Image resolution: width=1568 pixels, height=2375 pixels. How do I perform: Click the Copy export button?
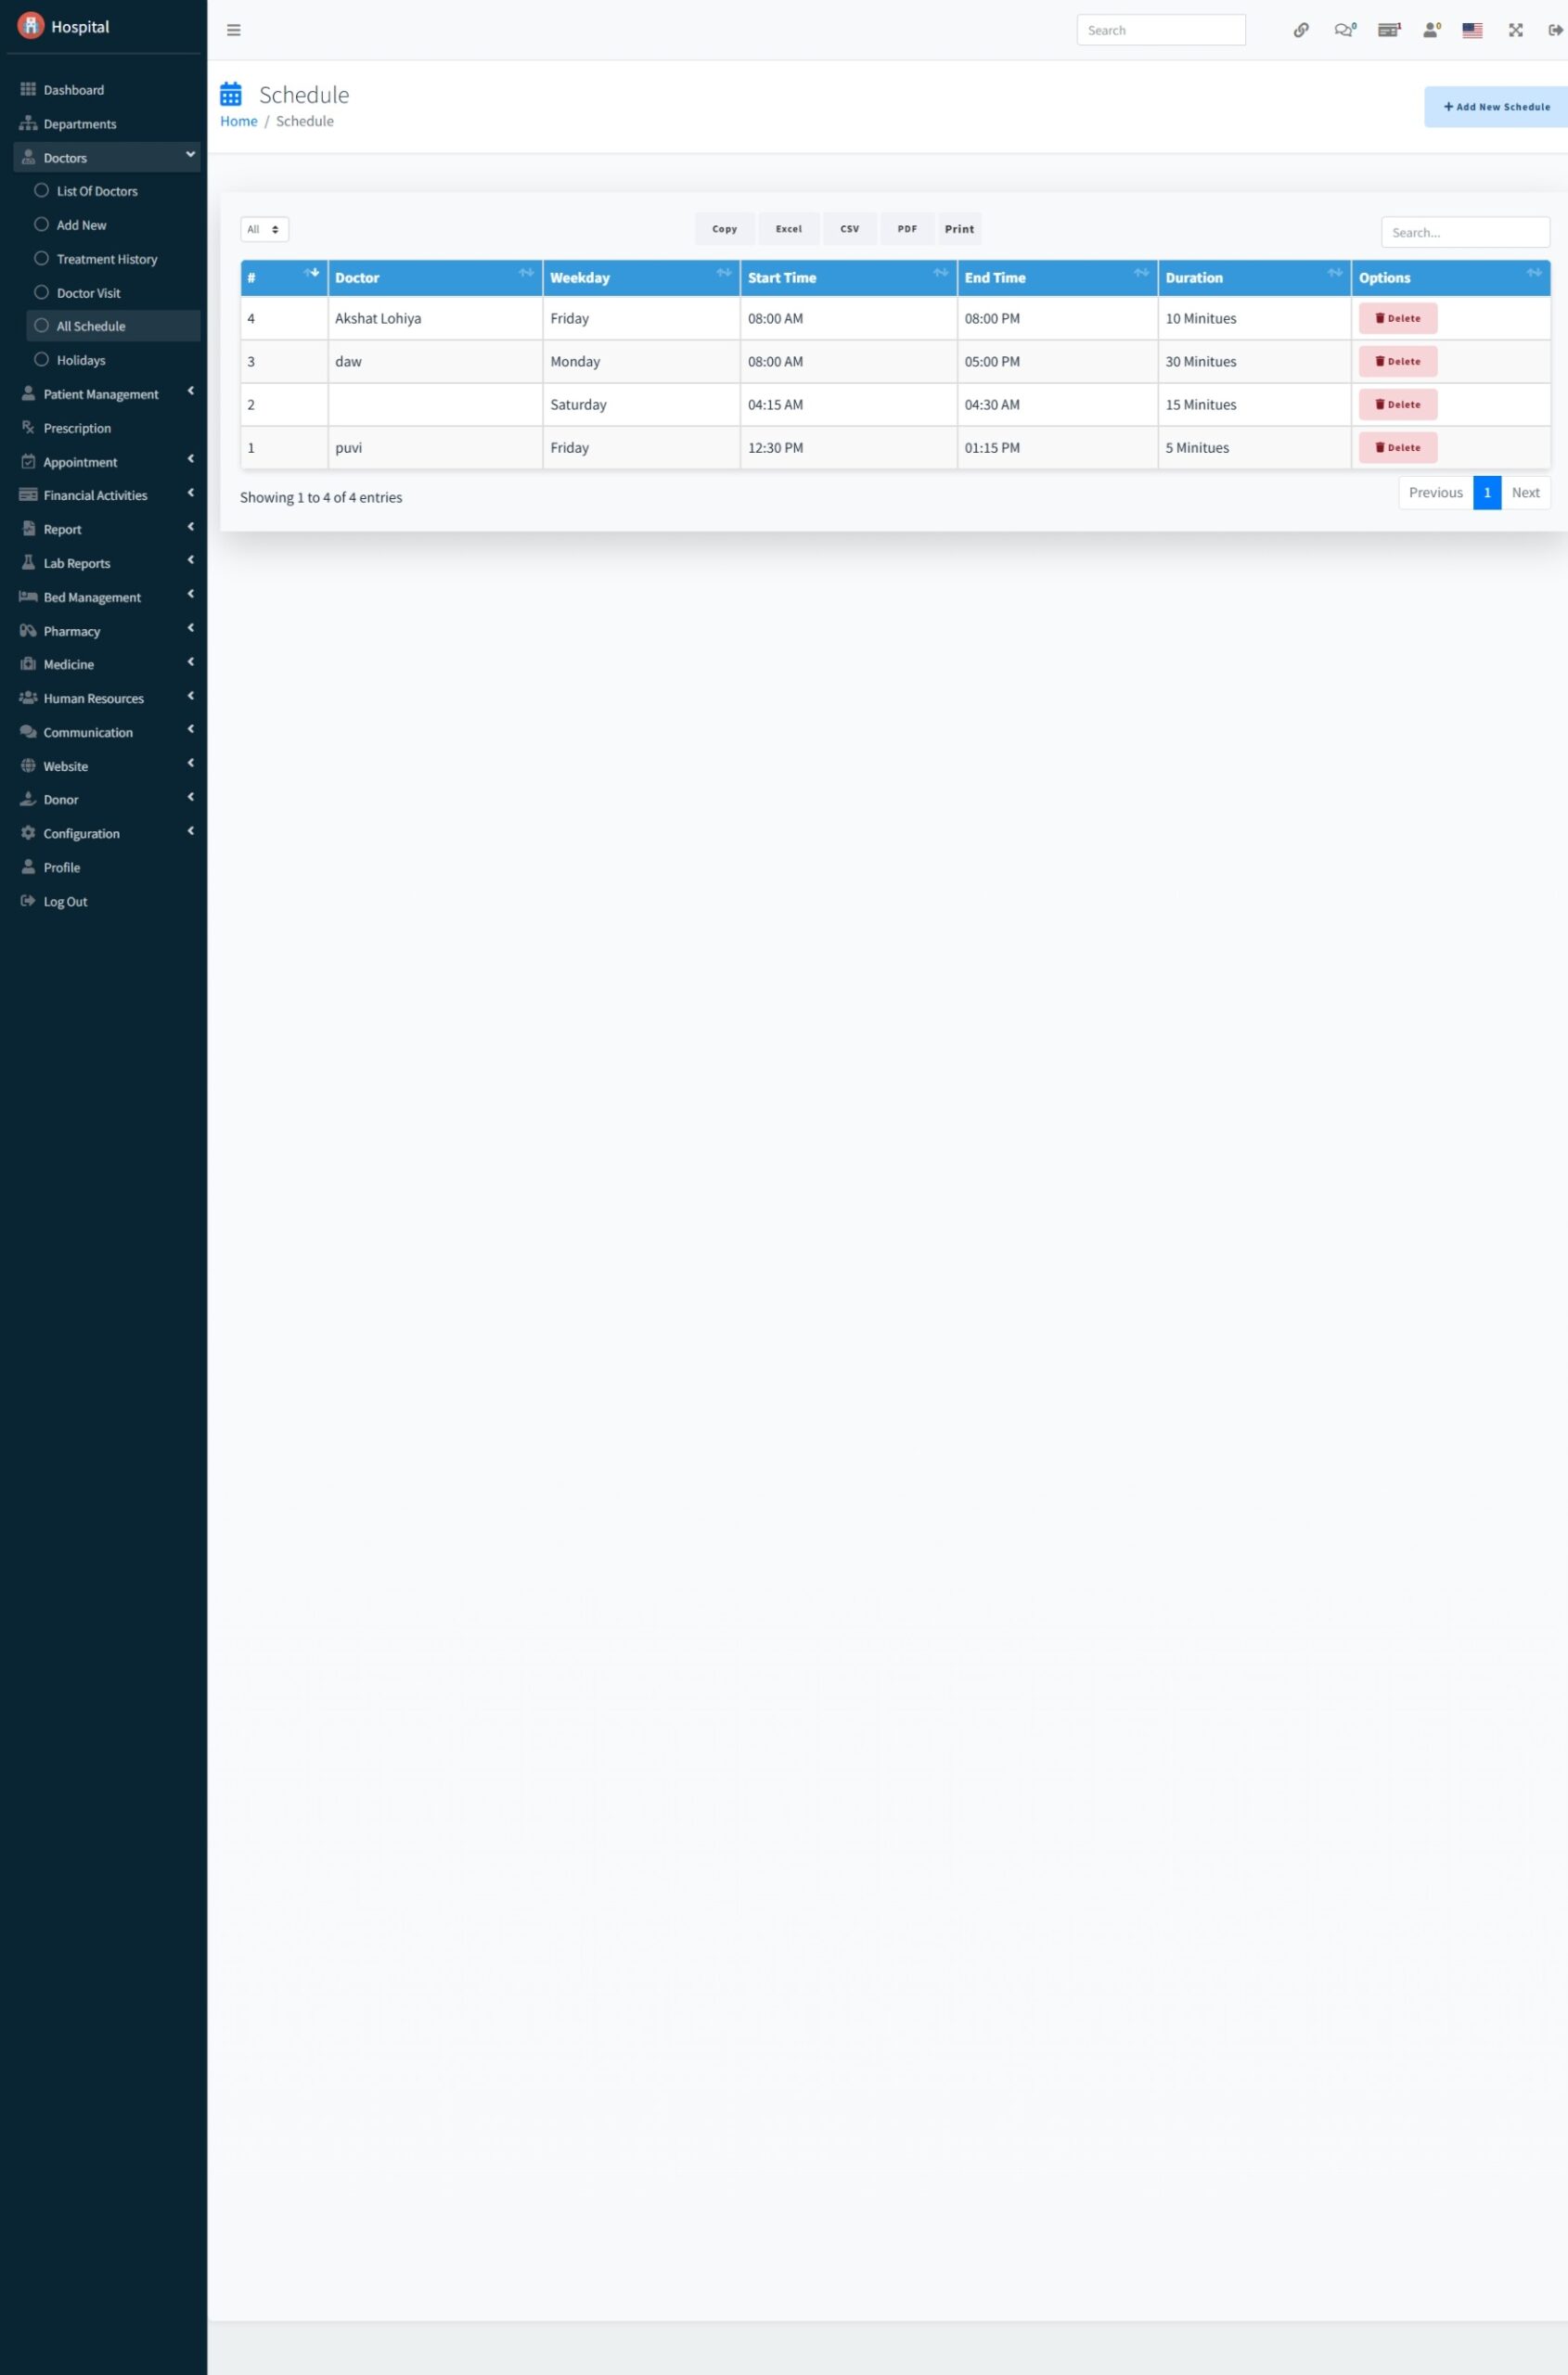(x=725, y=229)
